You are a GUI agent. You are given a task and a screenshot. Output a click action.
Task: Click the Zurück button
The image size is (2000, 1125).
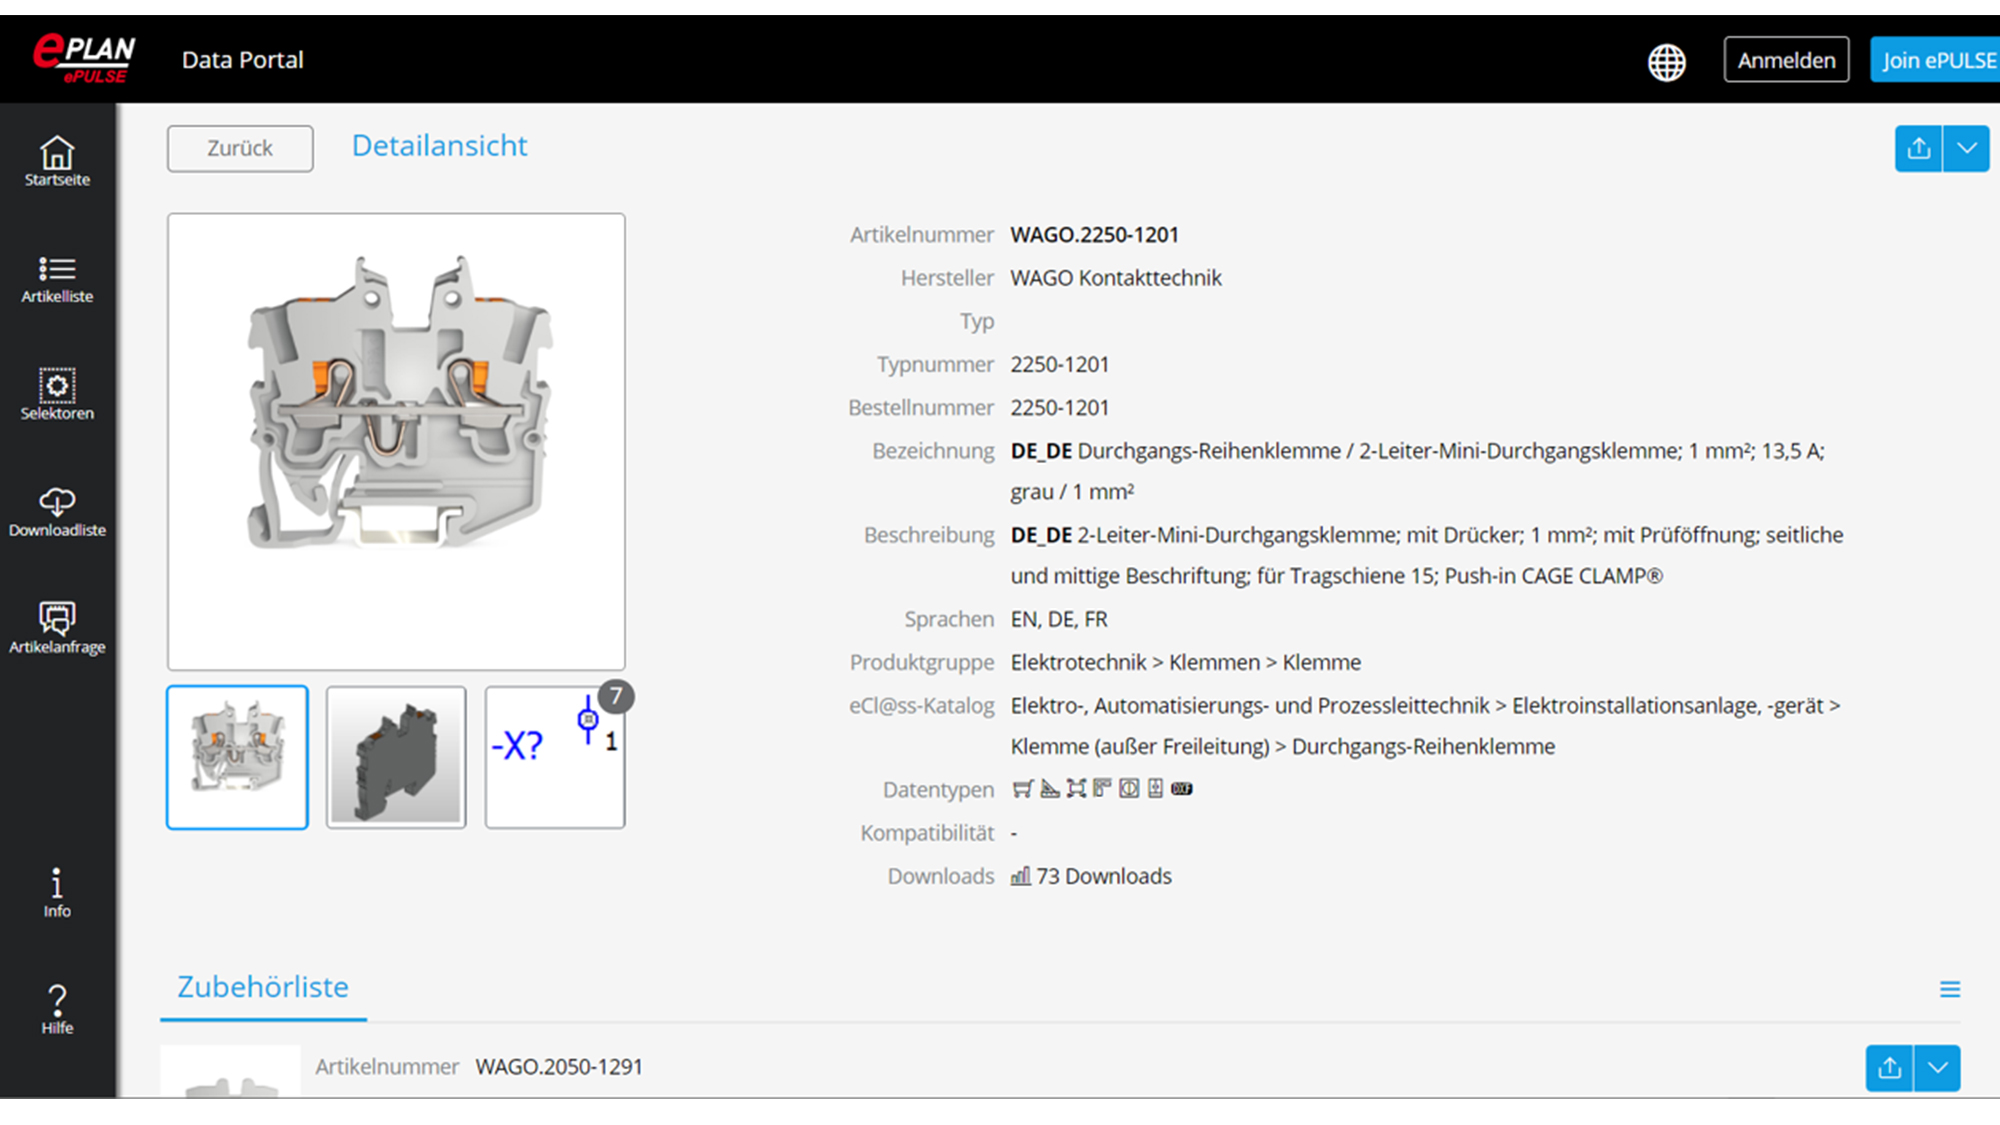click(240, 148)
